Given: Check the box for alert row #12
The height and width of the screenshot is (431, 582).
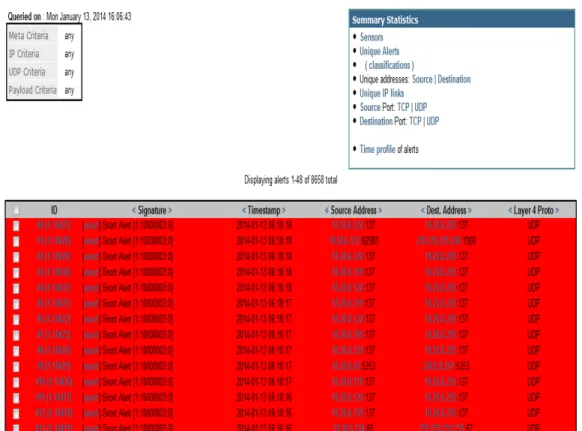Looking at the screenshot, I should pyautogui.click(x=16, y=414).
